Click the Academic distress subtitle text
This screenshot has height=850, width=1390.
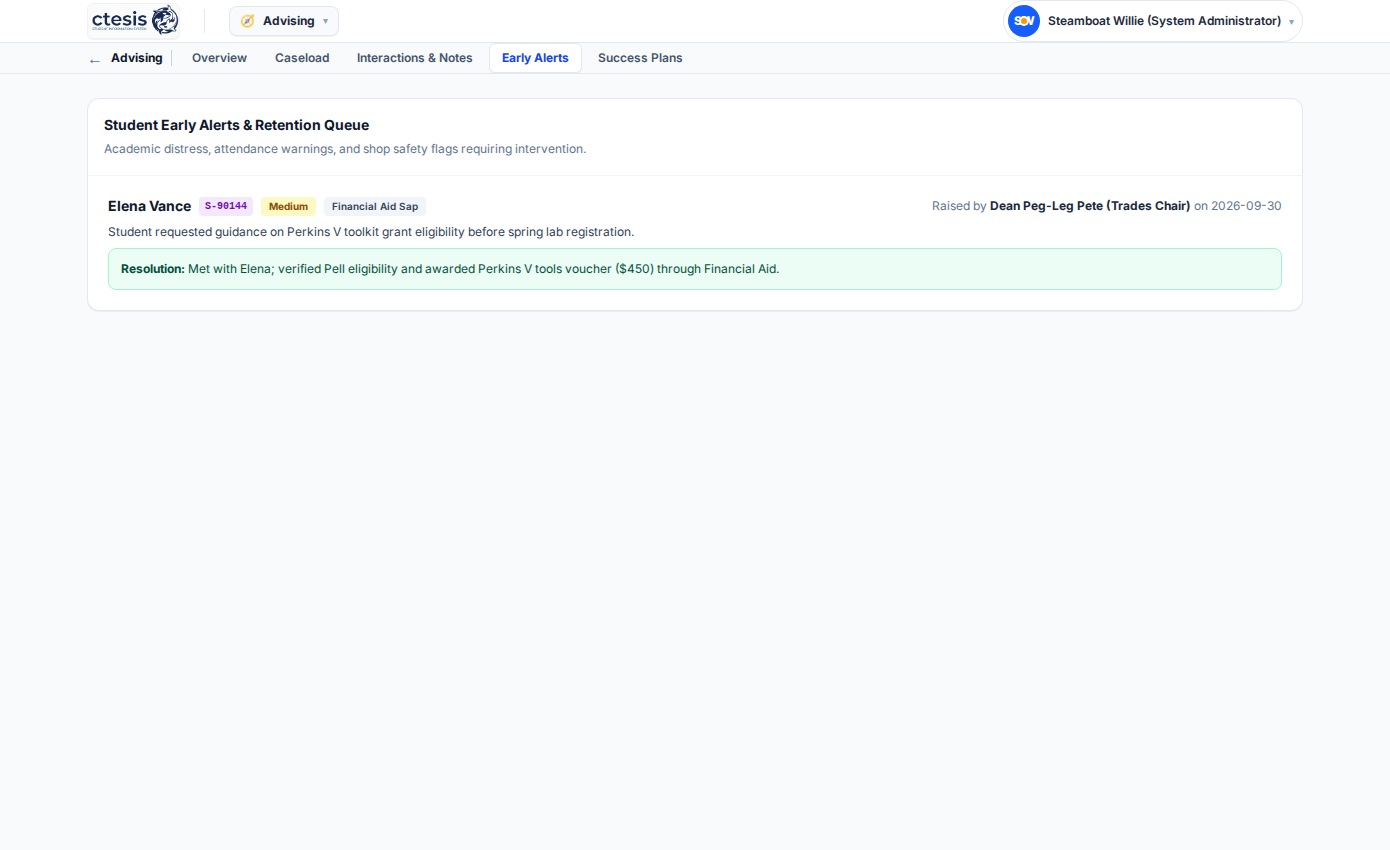tap(345, 149)
